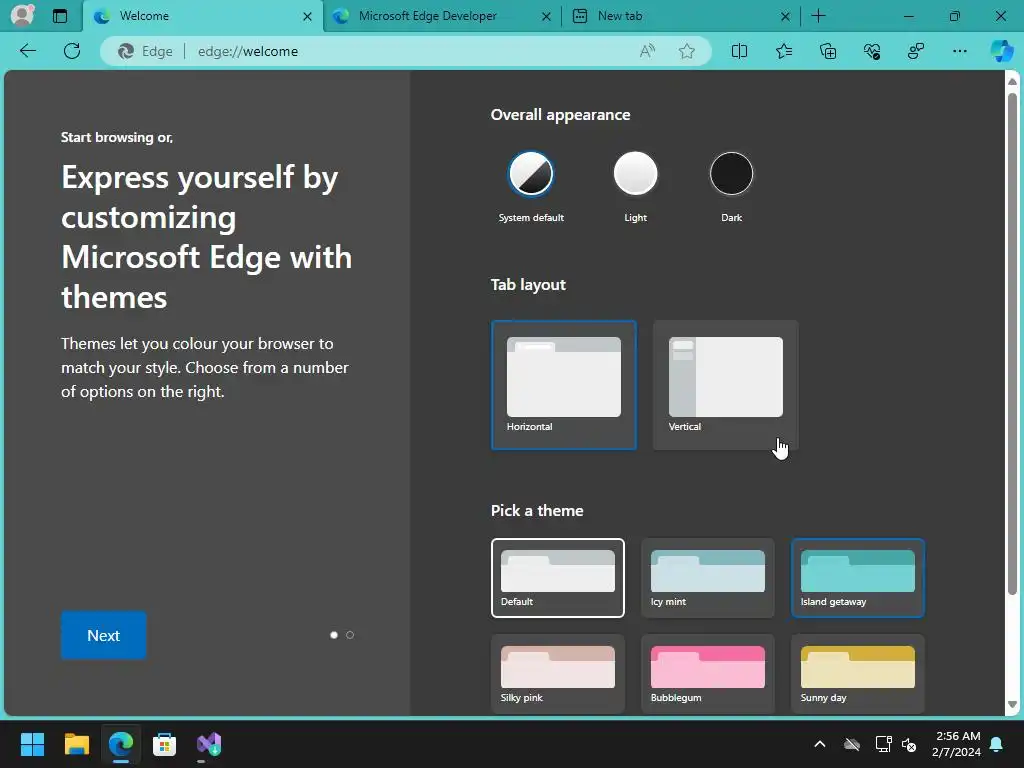Open File Explorer from taskbar

76,744
